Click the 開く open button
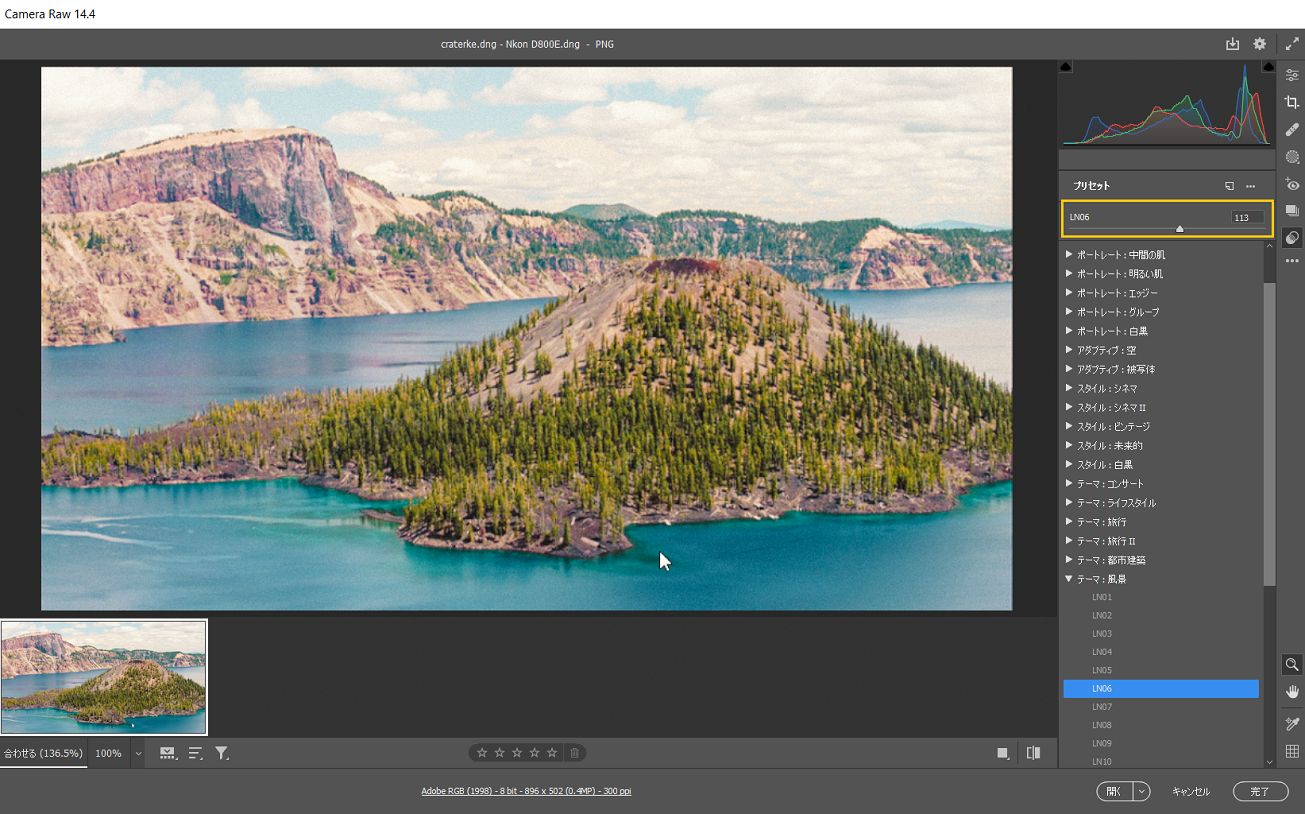Screen dimensions: 1305x814 [x=1115, y=791]
